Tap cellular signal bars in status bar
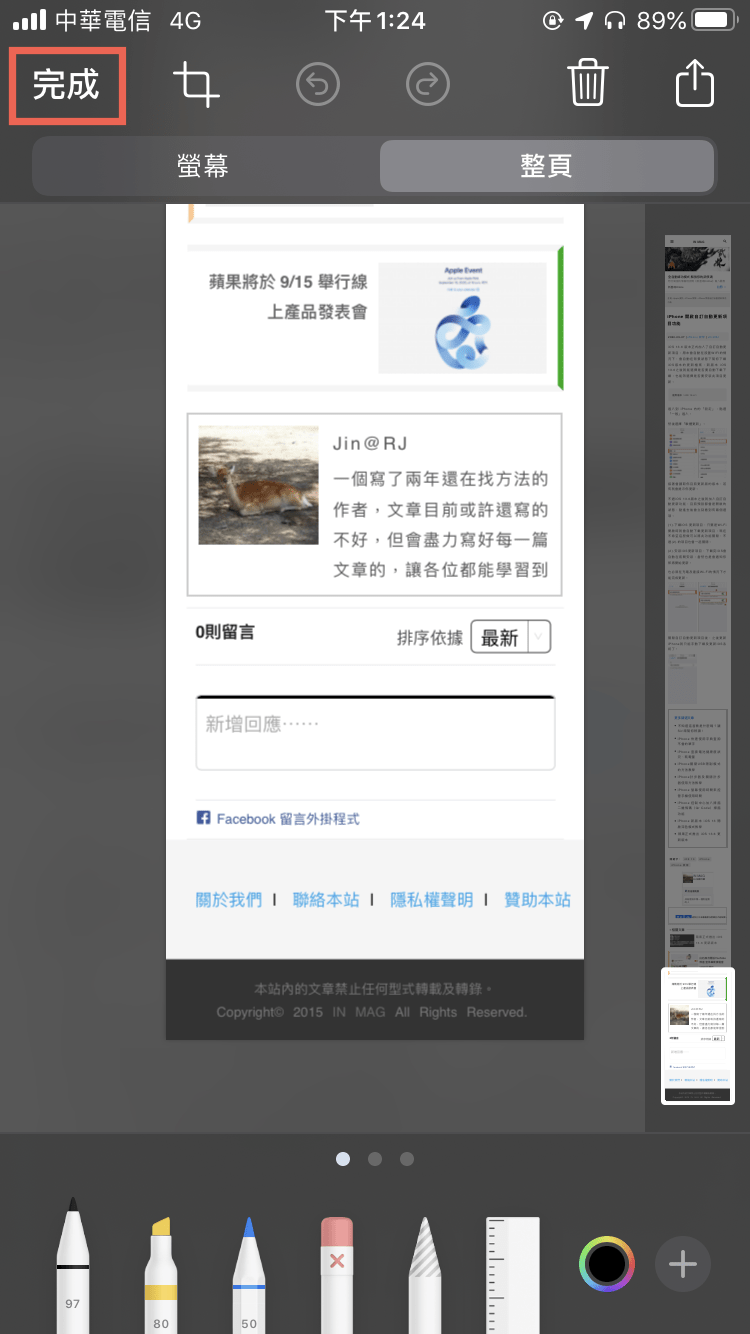Viewport: 750px width, 1334px height. tap(30, 20)
